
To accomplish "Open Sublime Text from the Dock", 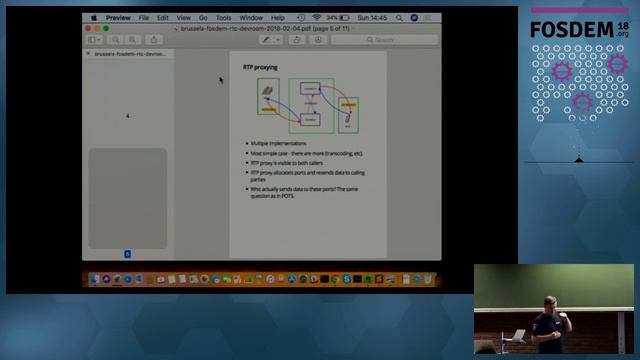I will 379,279.
